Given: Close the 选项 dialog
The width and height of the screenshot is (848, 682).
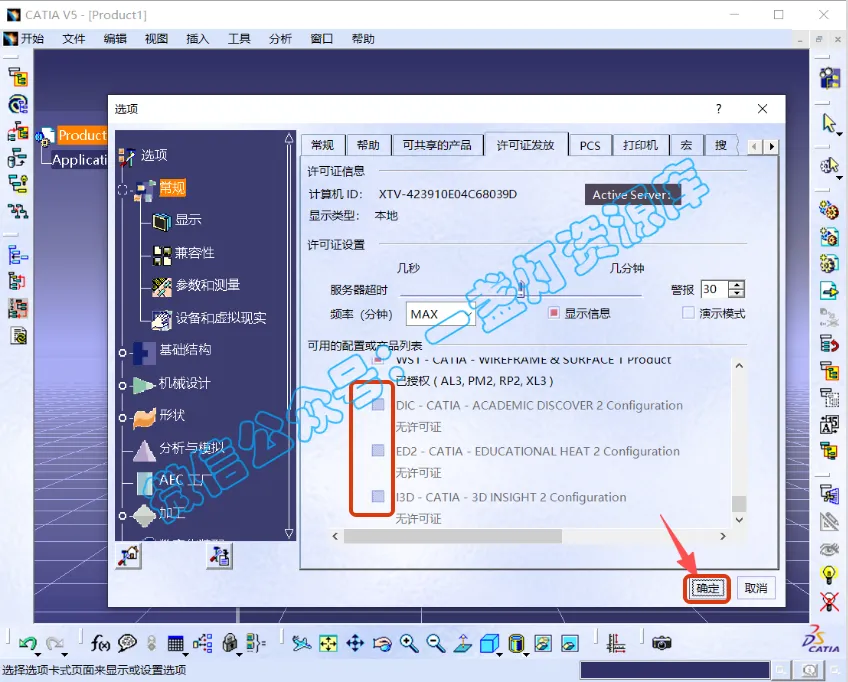Looking at the screenshot, I should coord(763,109).
